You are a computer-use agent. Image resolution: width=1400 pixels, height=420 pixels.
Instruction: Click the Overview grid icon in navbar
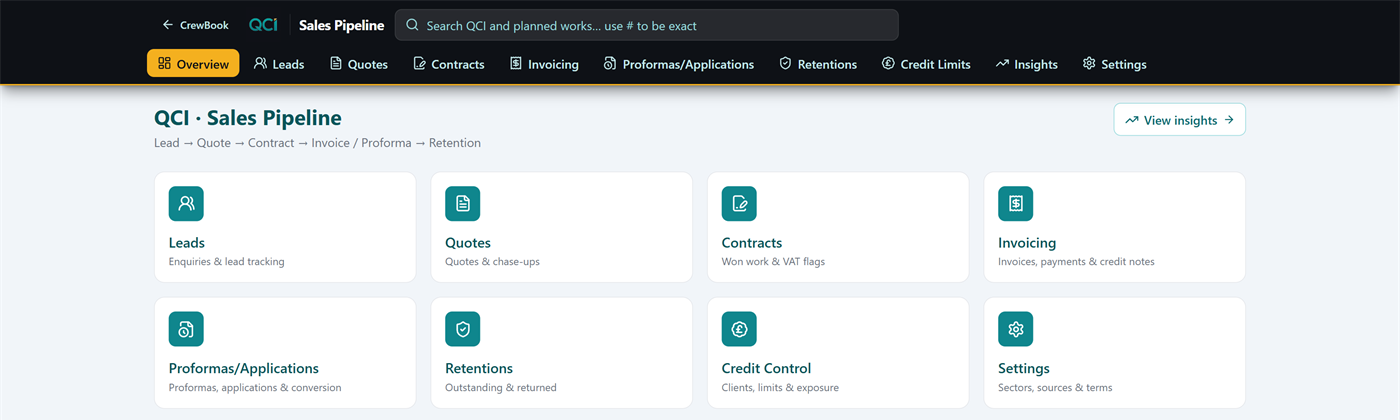(x=164, y=63)
